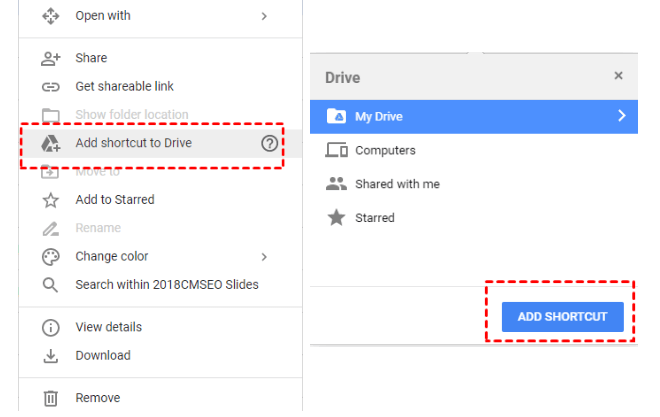Close the Drive location picker dialog
Image resolution: width=660 pixels, height=417 pixels.
coord(618,76)
